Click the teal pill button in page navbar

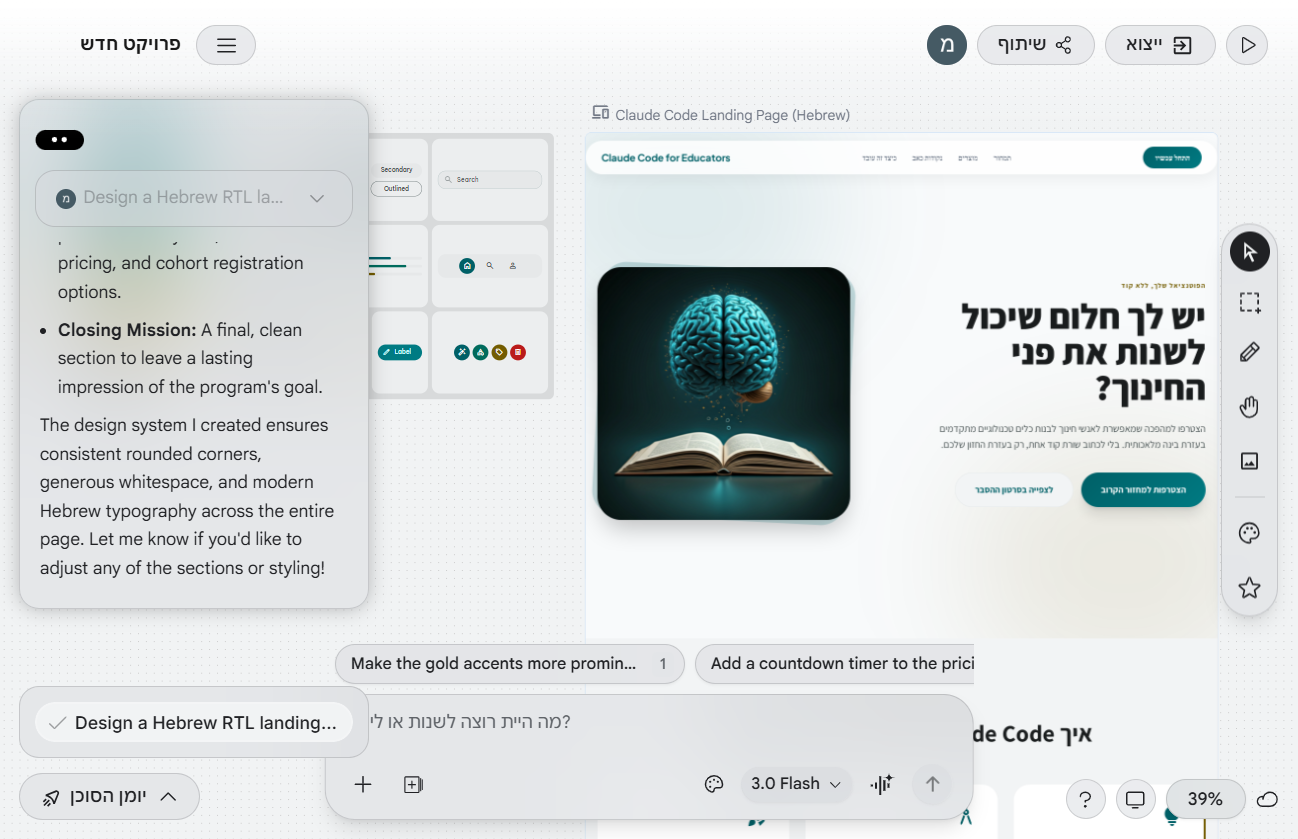coord(1172,158)
